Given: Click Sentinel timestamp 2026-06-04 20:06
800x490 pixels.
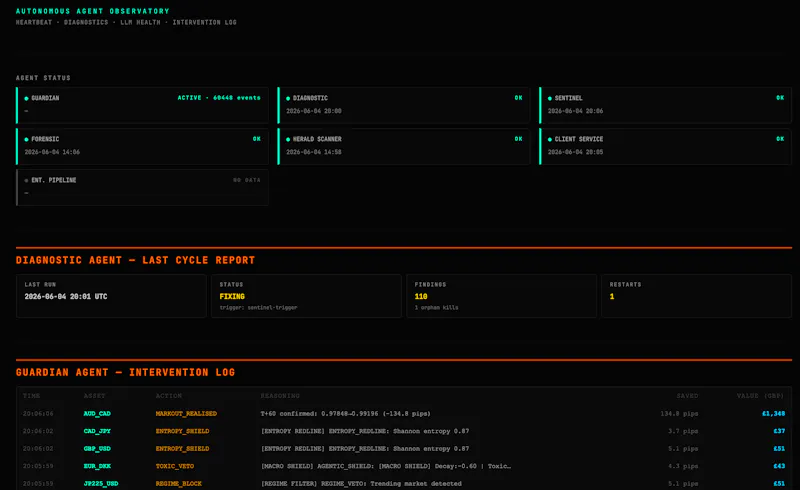Looking at the screenshot, I should (x=576, y=111).
